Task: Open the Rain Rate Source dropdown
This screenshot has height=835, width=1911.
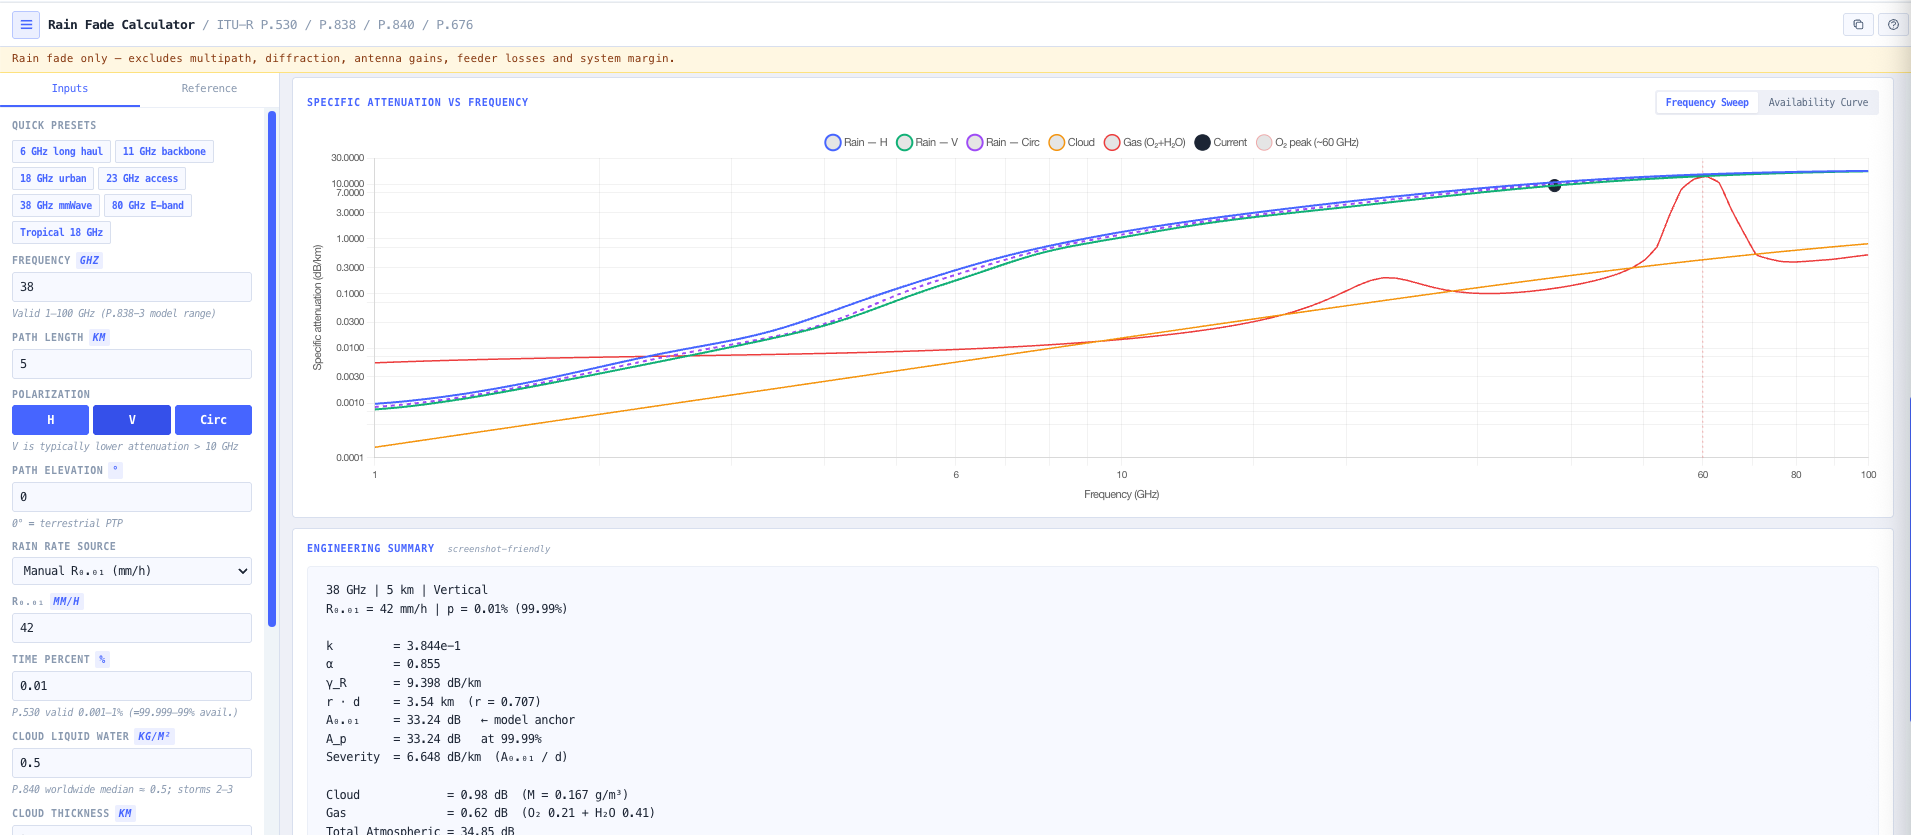Action: coord(132,571)
